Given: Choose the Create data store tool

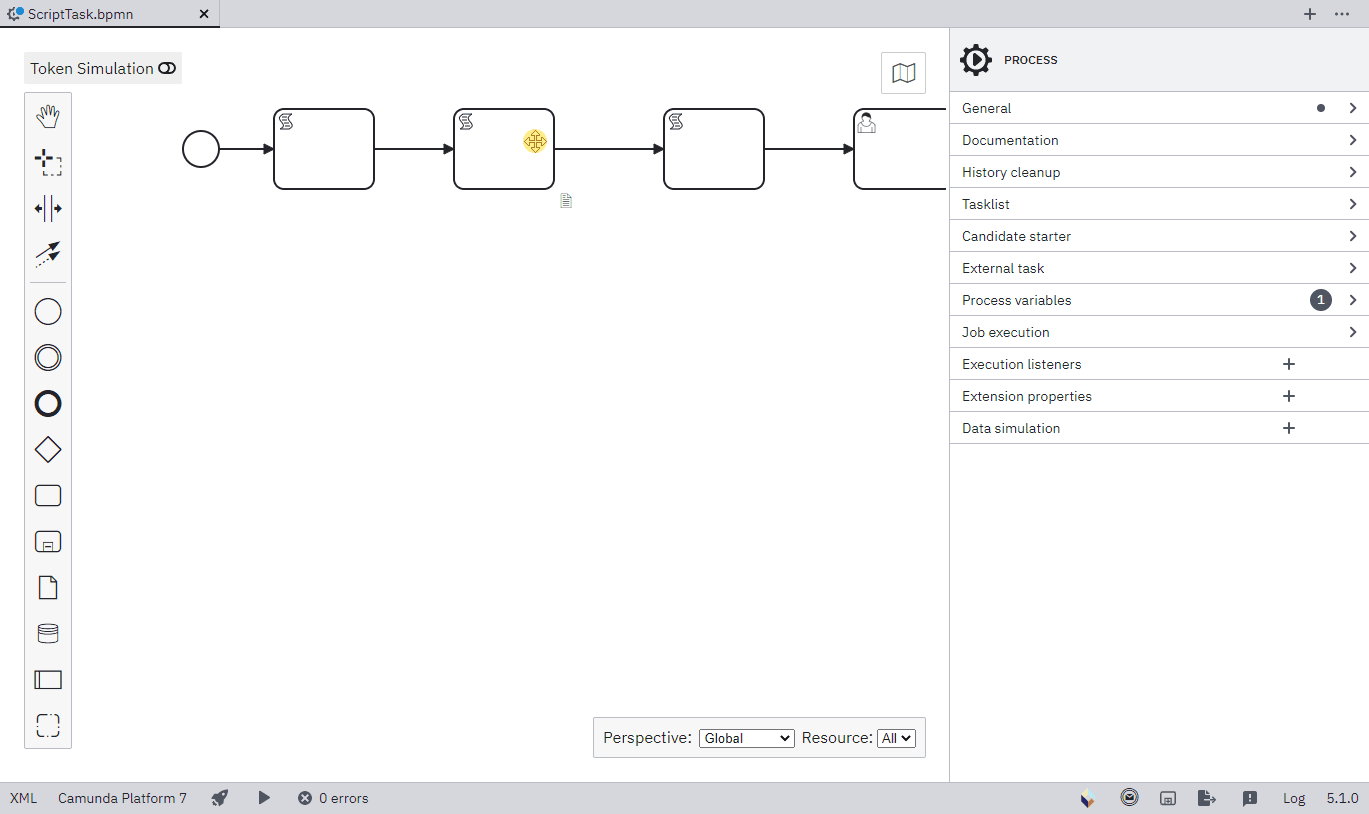Looking at the screenshot, I should click(47, 633).
